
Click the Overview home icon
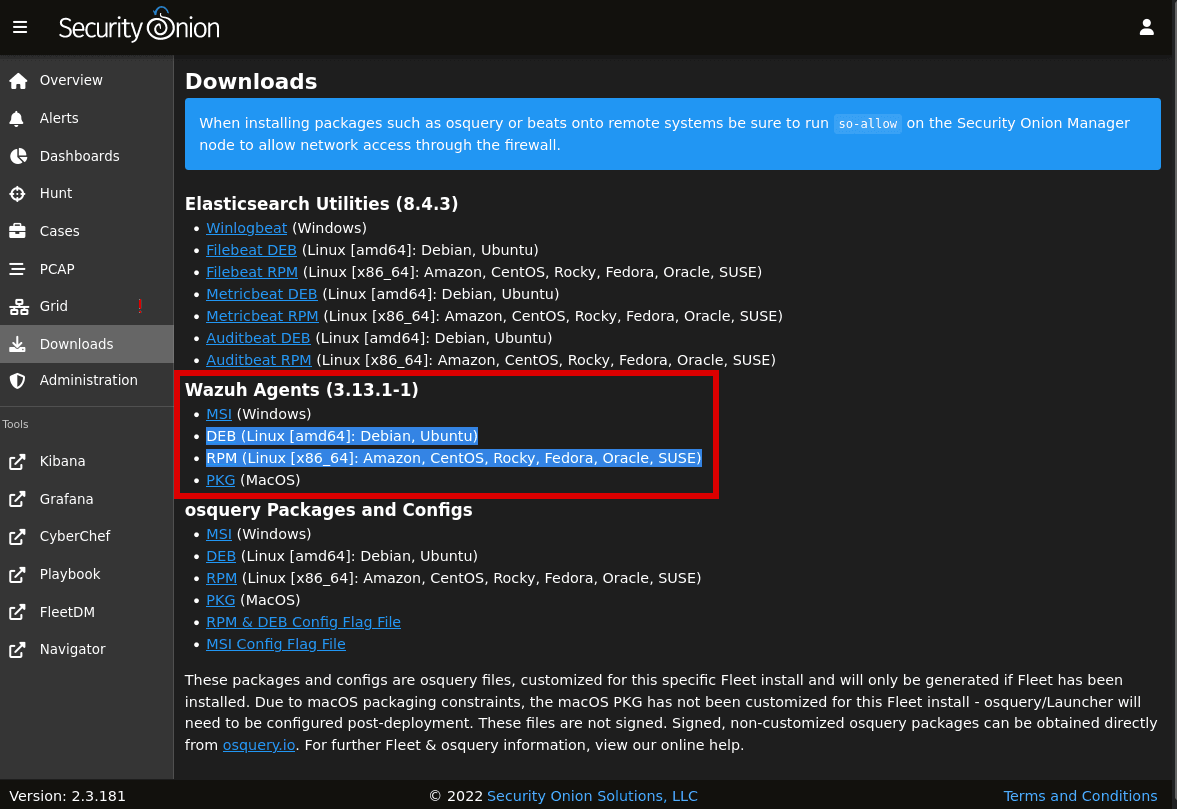tap(18, 80)
